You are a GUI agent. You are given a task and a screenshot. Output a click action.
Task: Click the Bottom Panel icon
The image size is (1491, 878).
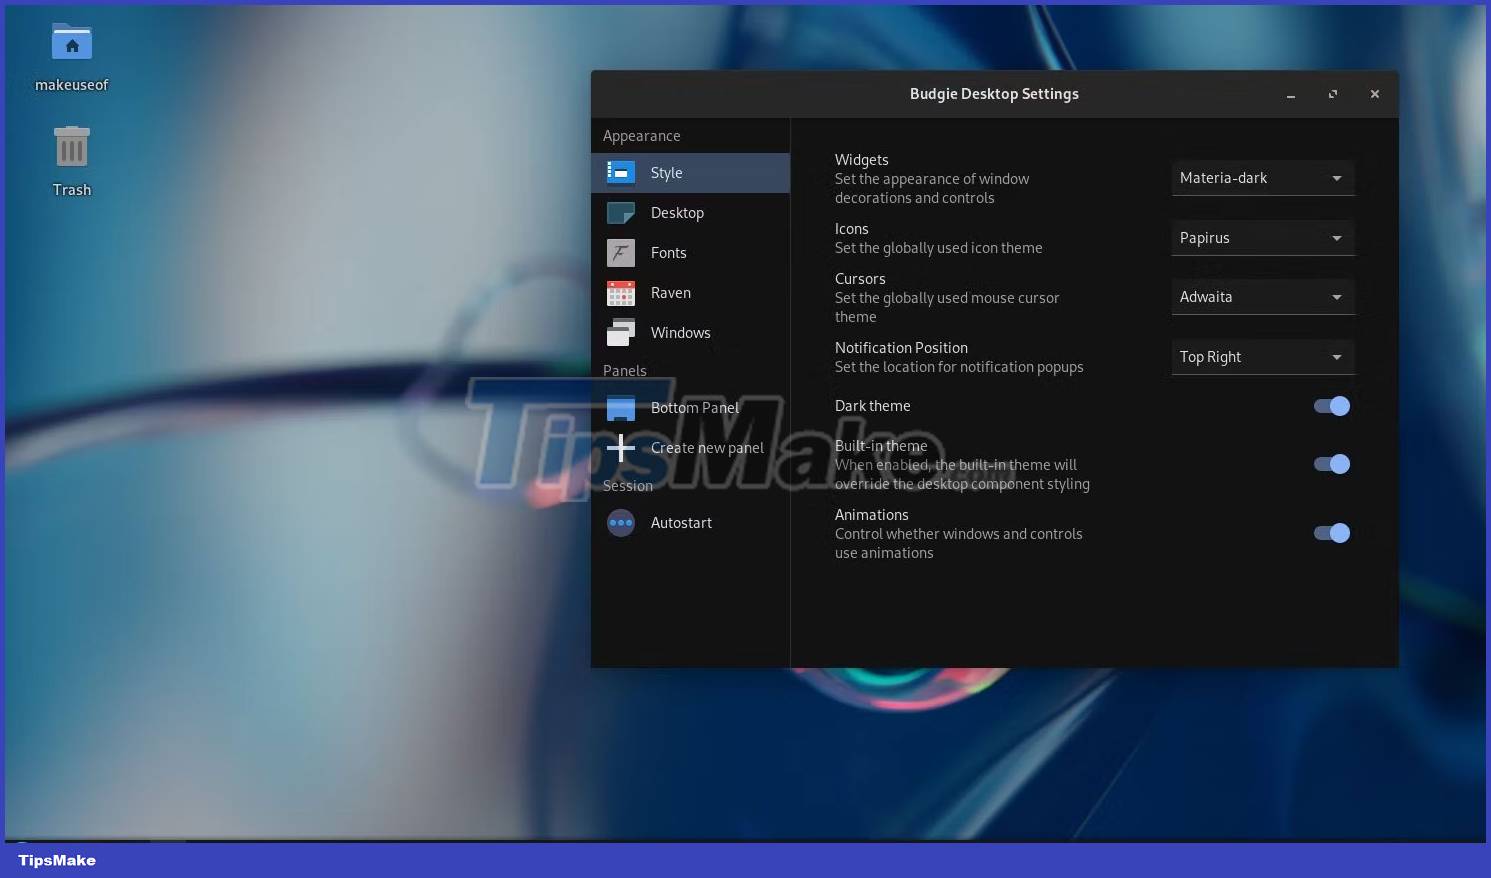pyautogui.click(x=621, y=408)
